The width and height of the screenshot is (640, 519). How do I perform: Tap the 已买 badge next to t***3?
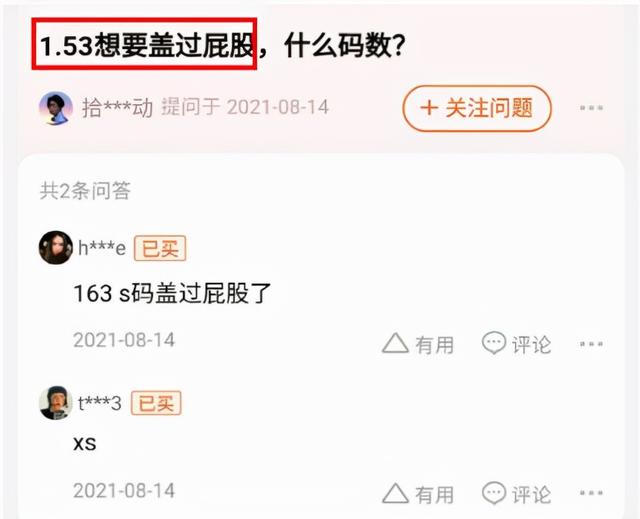(x=156, y=403)
